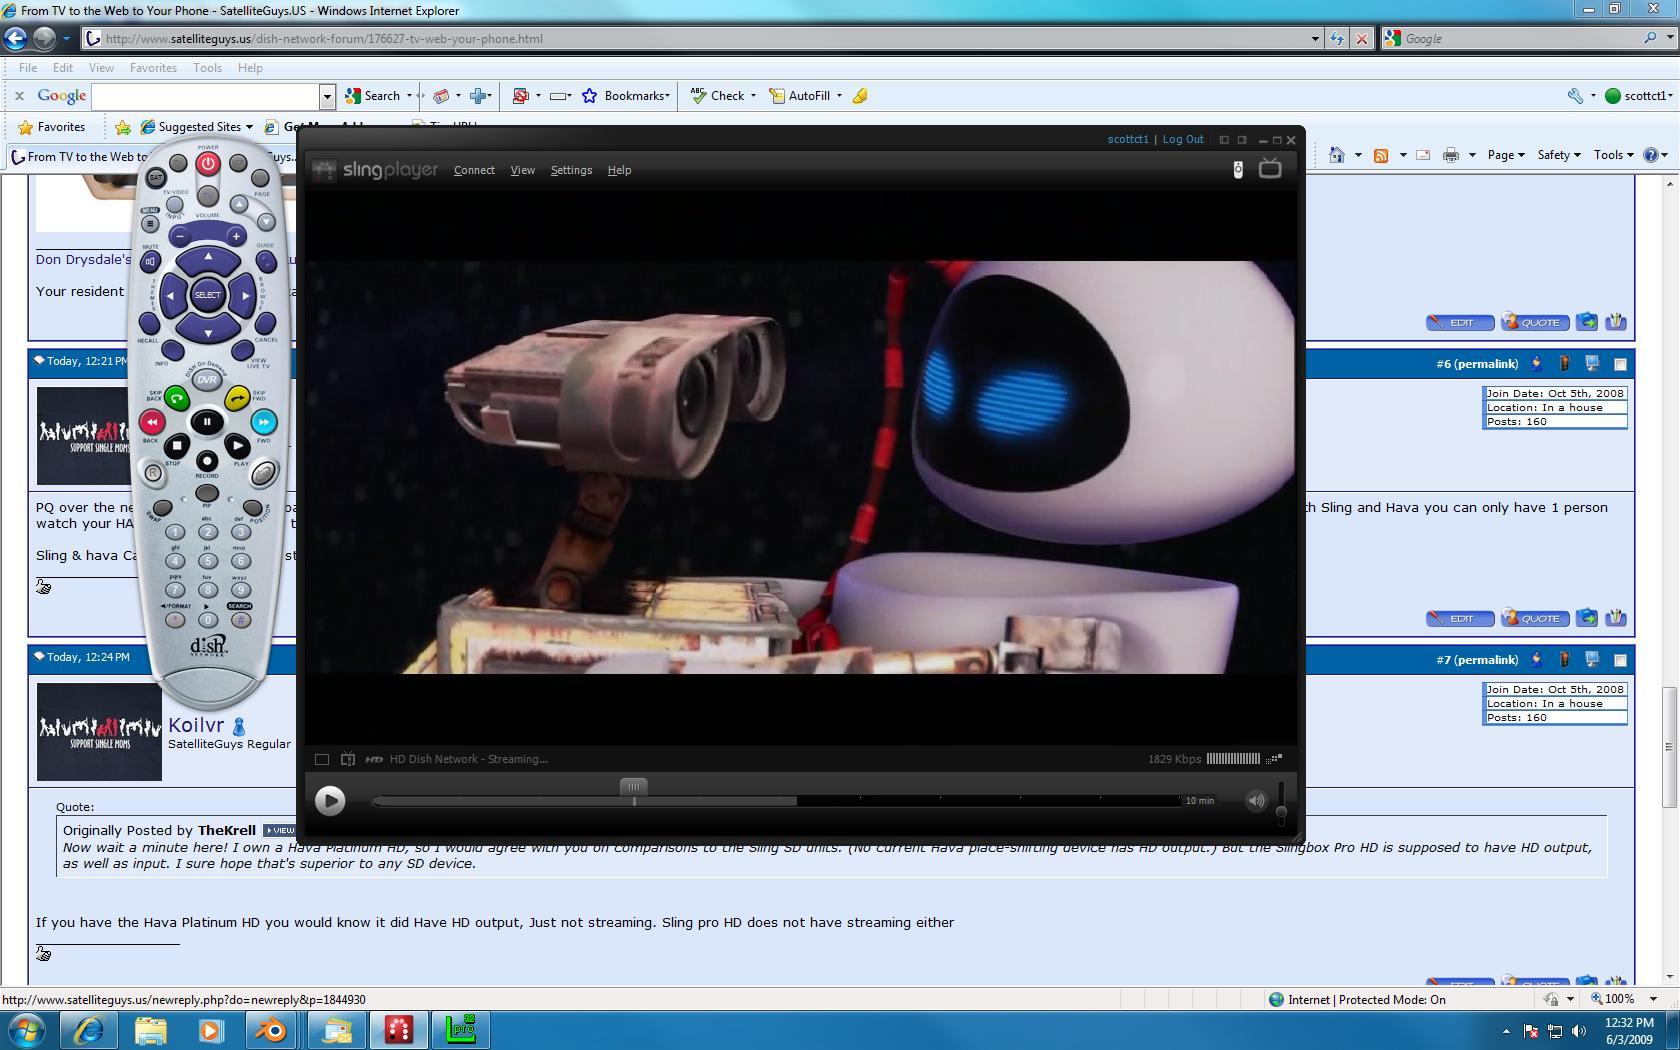Click the PIP button on the remote
Screen dimensions: 1680x1050
tap(206, 493)
